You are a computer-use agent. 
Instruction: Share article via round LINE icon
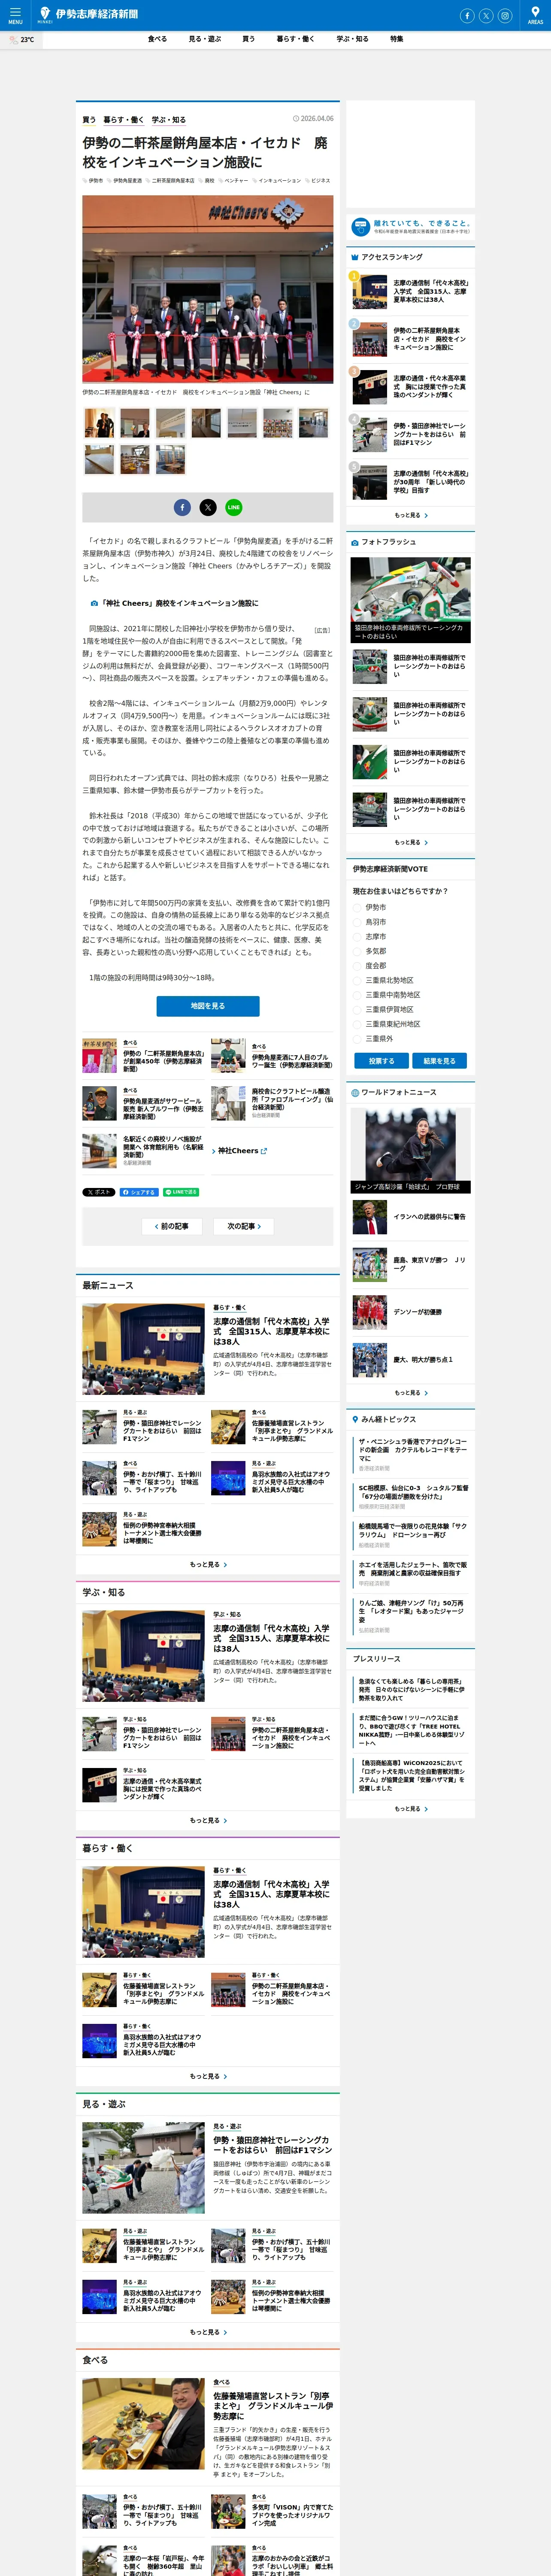pos(234,507)
